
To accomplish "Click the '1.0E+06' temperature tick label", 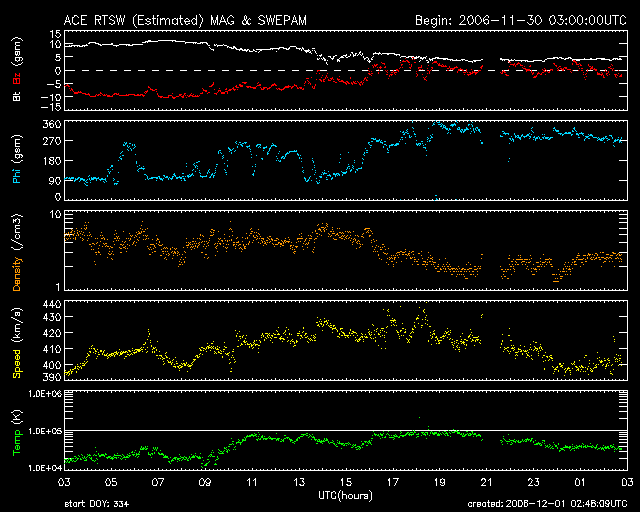I will [x=45, y=394].
